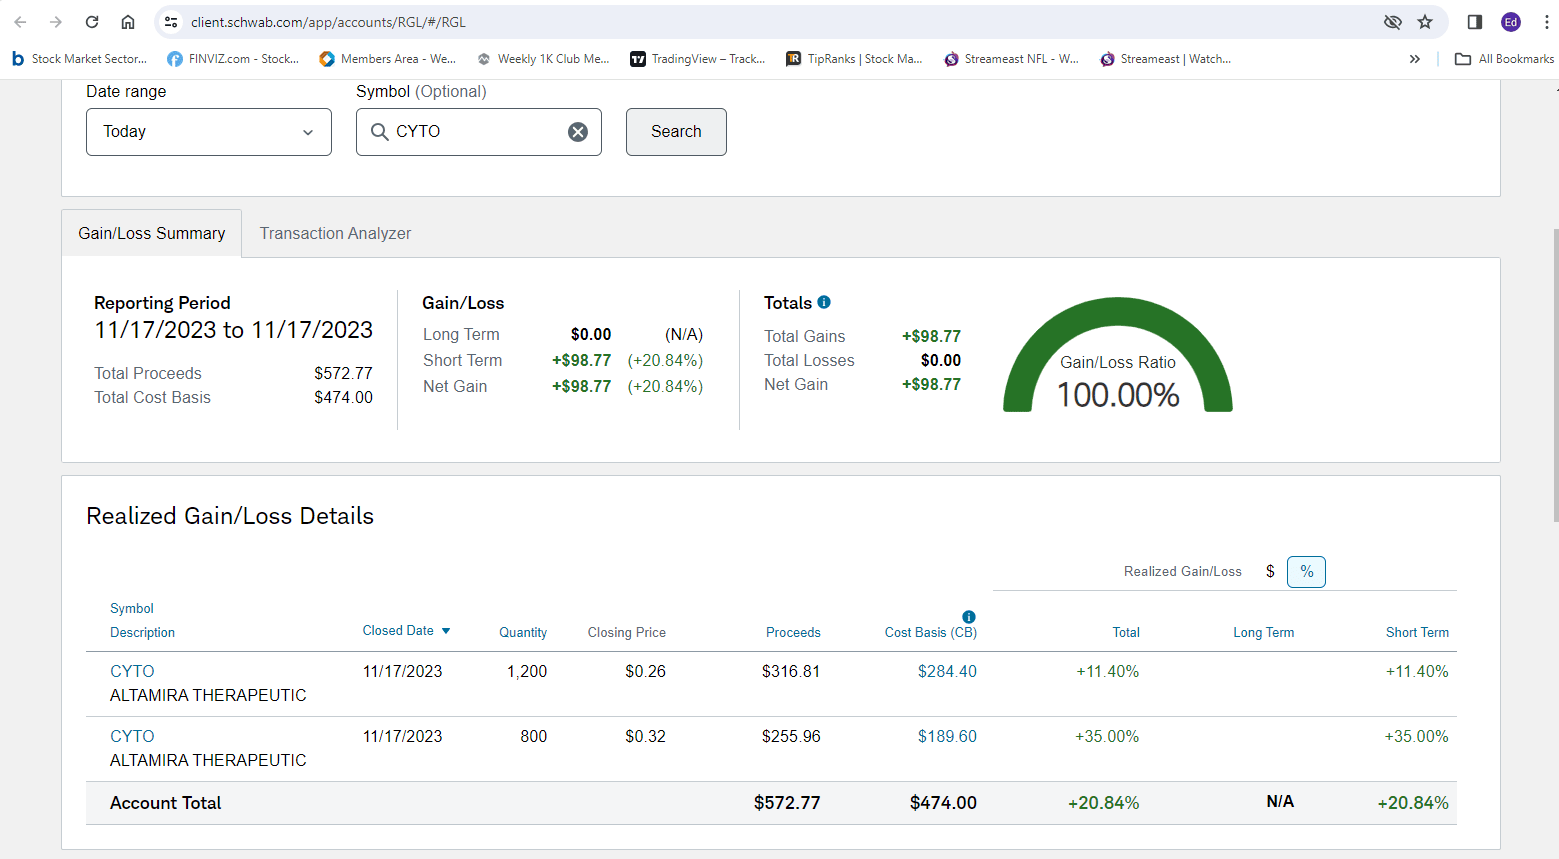
Task: Bookmark this page with the star icon
Action: pos(1425,22)
